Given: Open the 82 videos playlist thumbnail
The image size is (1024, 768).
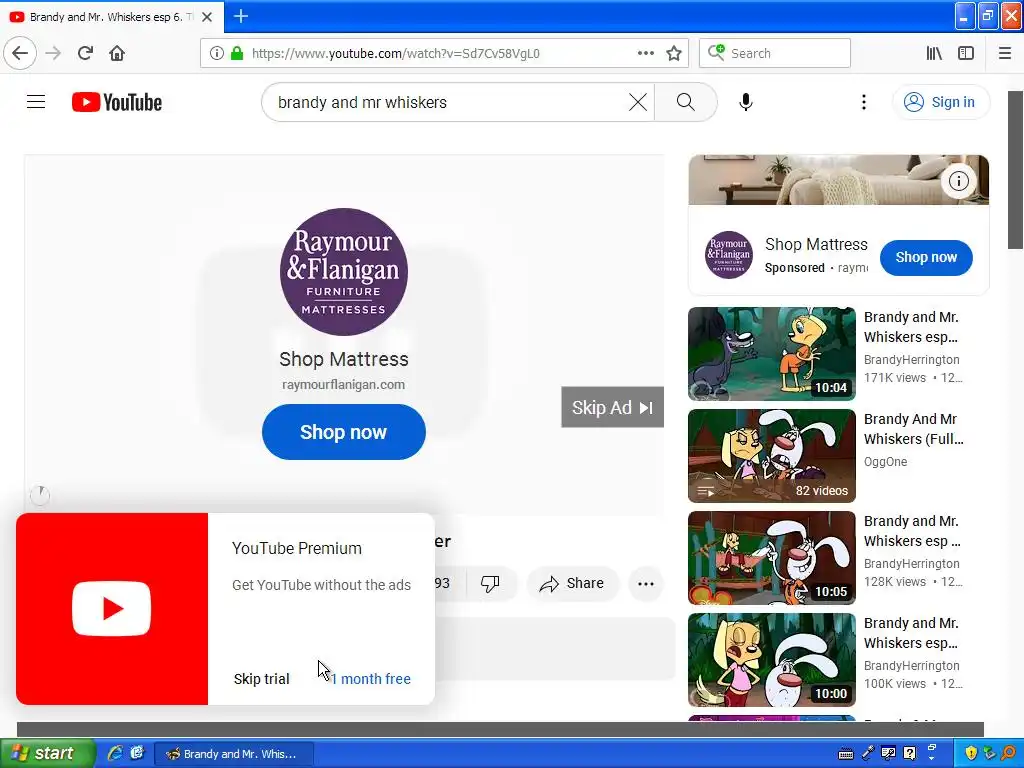Looking at the screenshot, I should click(772, 456).
